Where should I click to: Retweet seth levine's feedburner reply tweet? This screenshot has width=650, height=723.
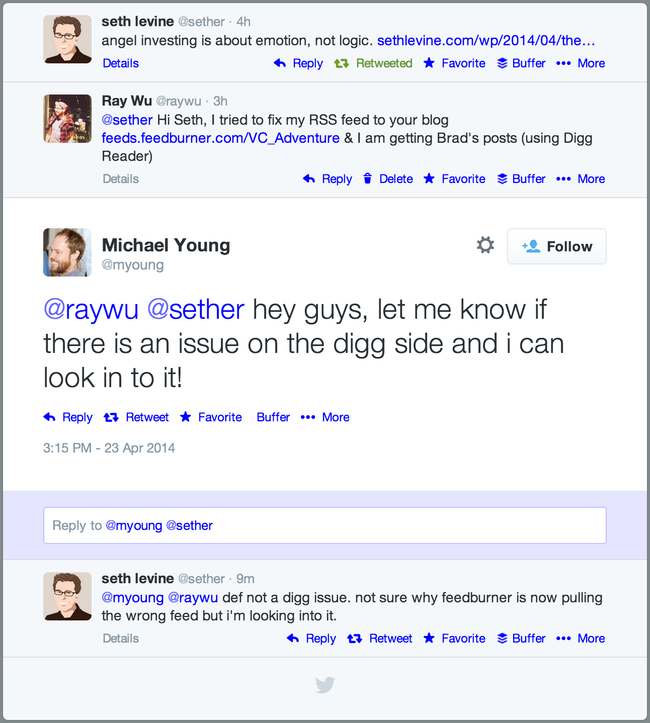[380, 638]
